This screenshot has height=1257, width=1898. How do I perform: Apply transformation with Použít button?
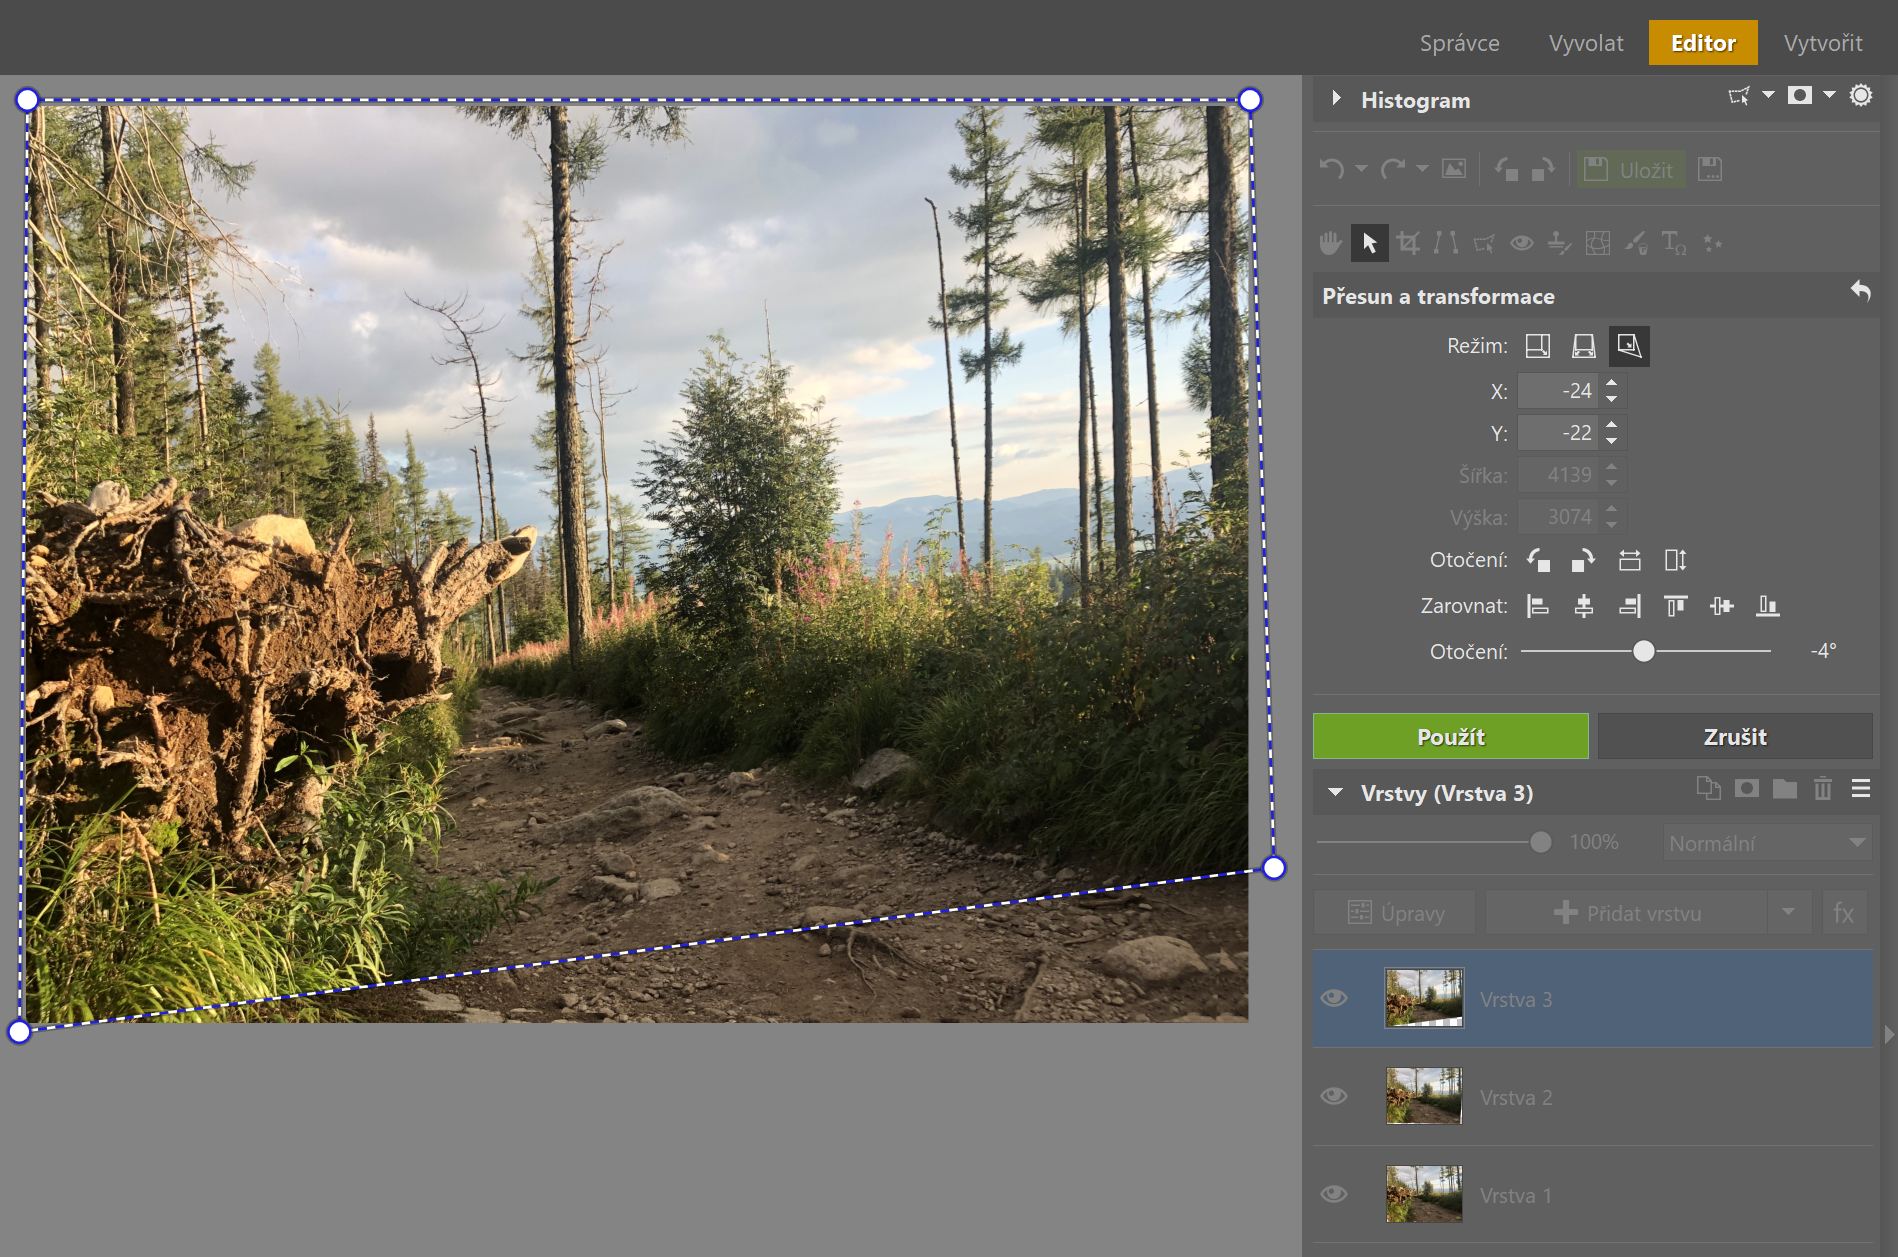click(x=1450, y=736)
